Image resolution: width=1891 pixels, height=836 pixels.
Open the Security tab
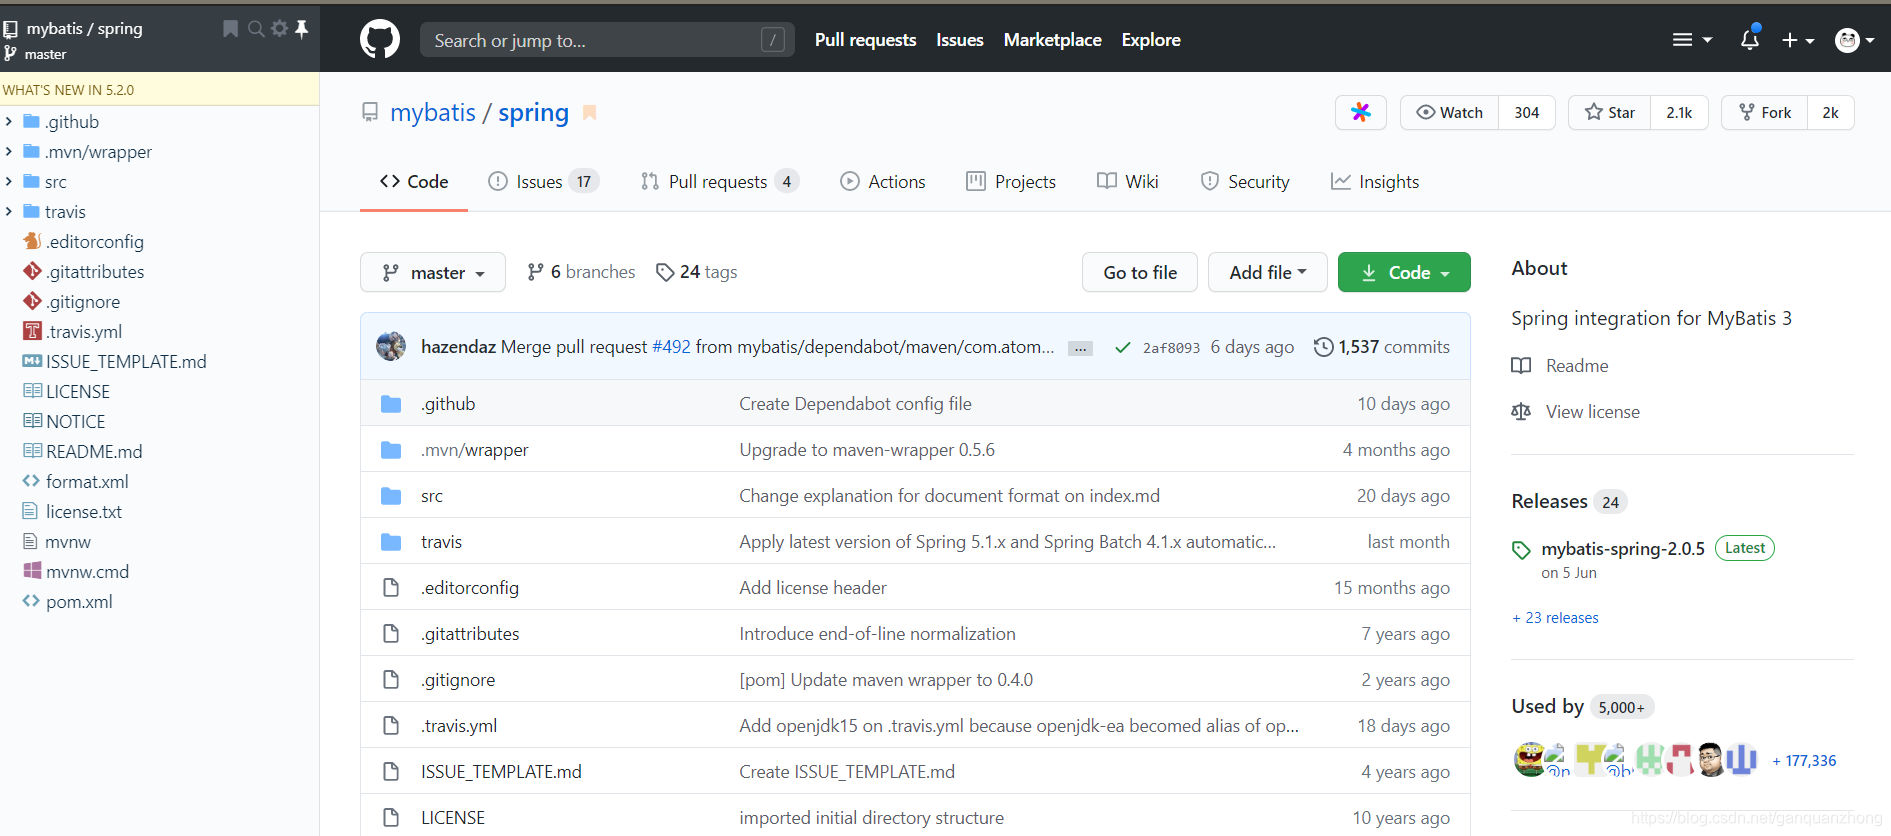pyautogui.click(x=1245, y=182)
